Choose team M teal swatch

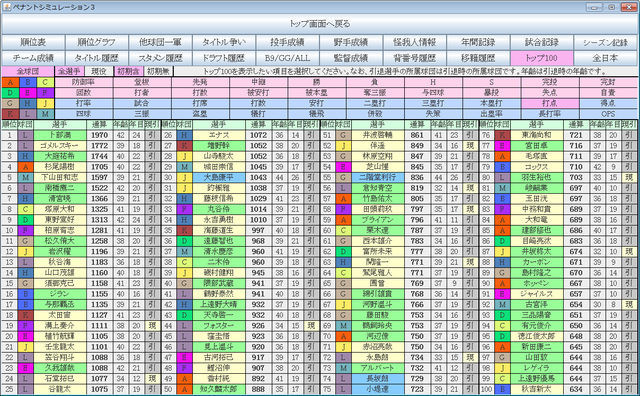[x=45, y=114]
